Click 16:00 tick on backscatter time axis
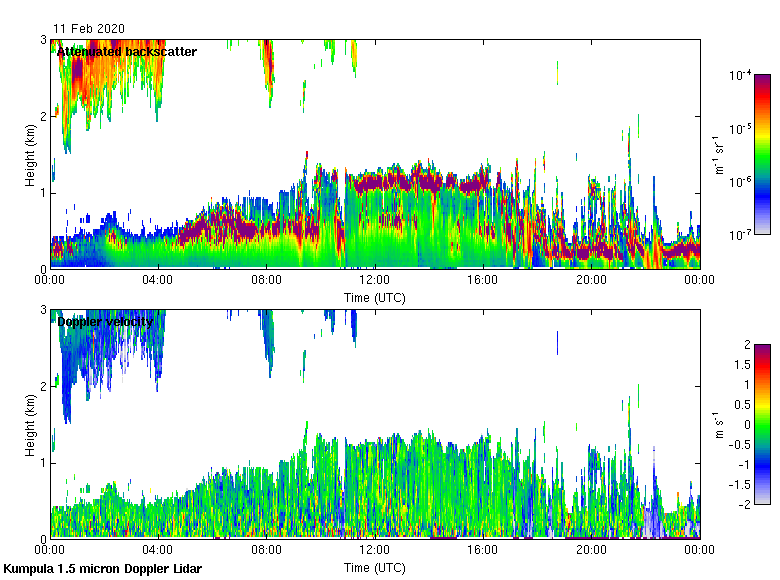Image resolution: width=780 pixels, height=580 pixels. [483, 281]
